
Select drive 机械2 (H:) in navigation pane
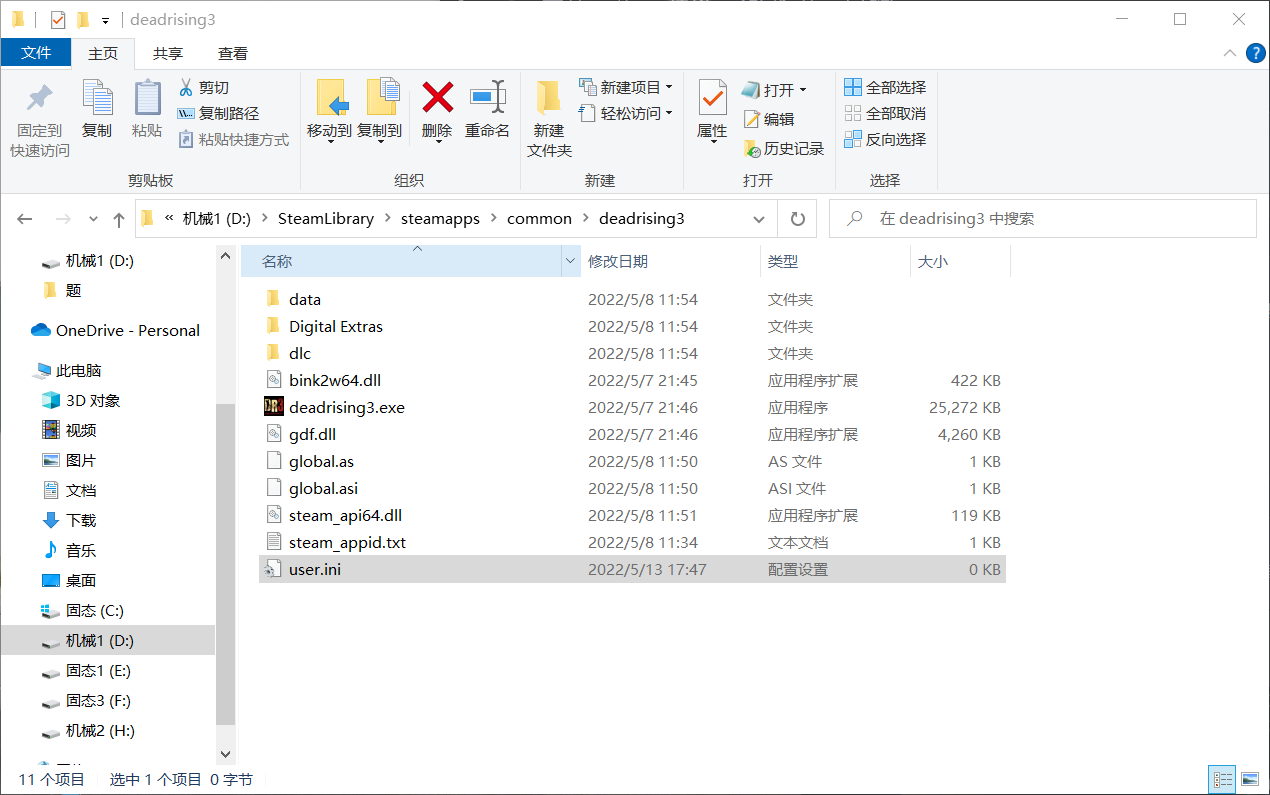tap(87, 730)
